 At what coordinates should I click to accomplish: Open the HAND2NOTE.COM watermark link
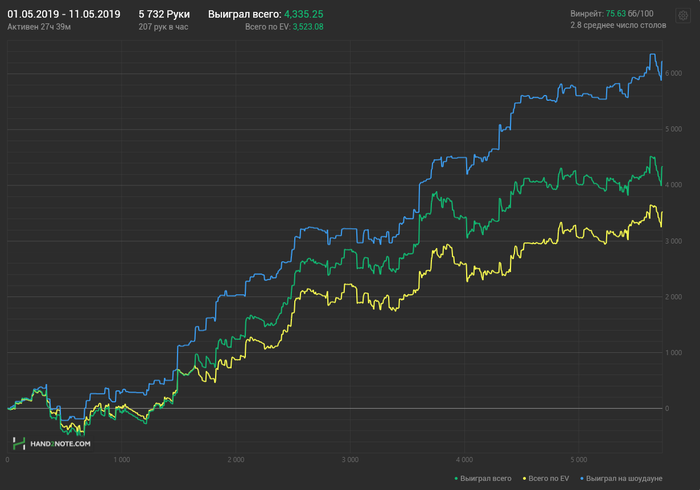[60, 444]
